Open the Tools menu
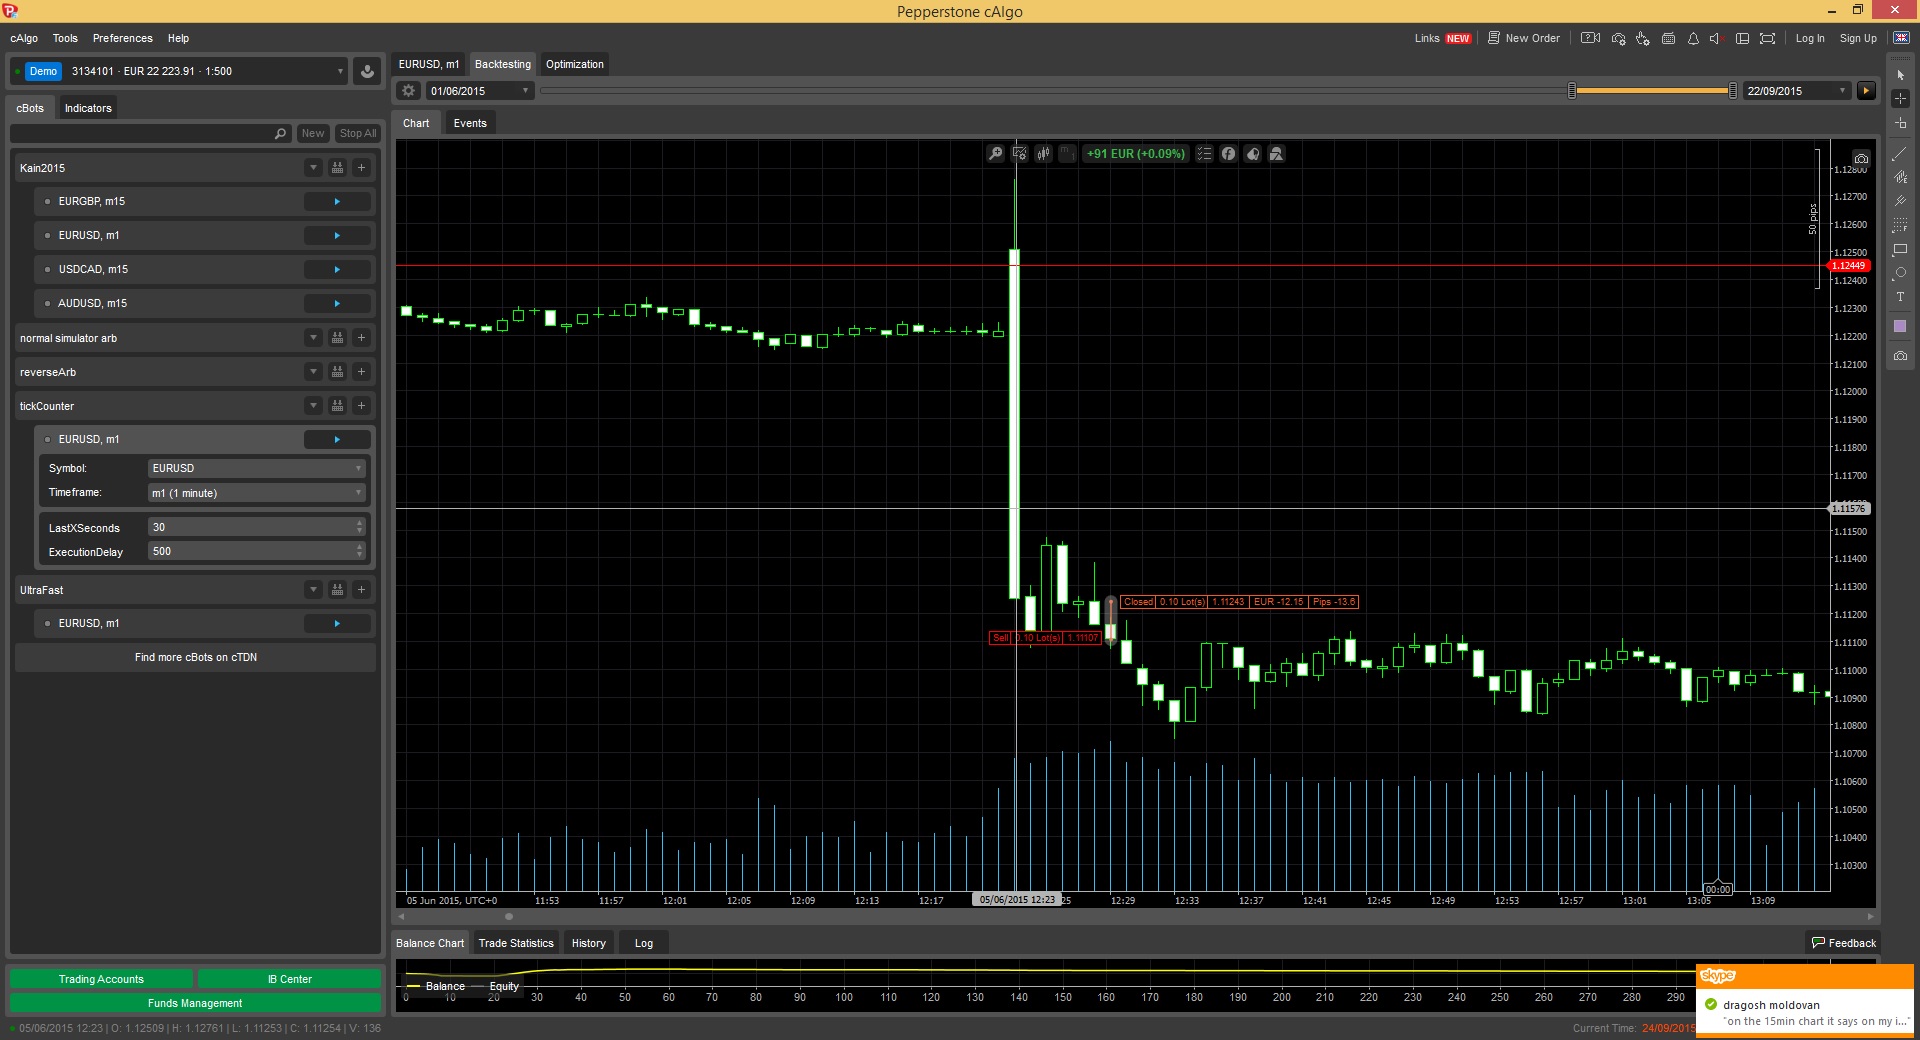The image size is (1920, 1040). pyautogui.click(x=65, y=38)
